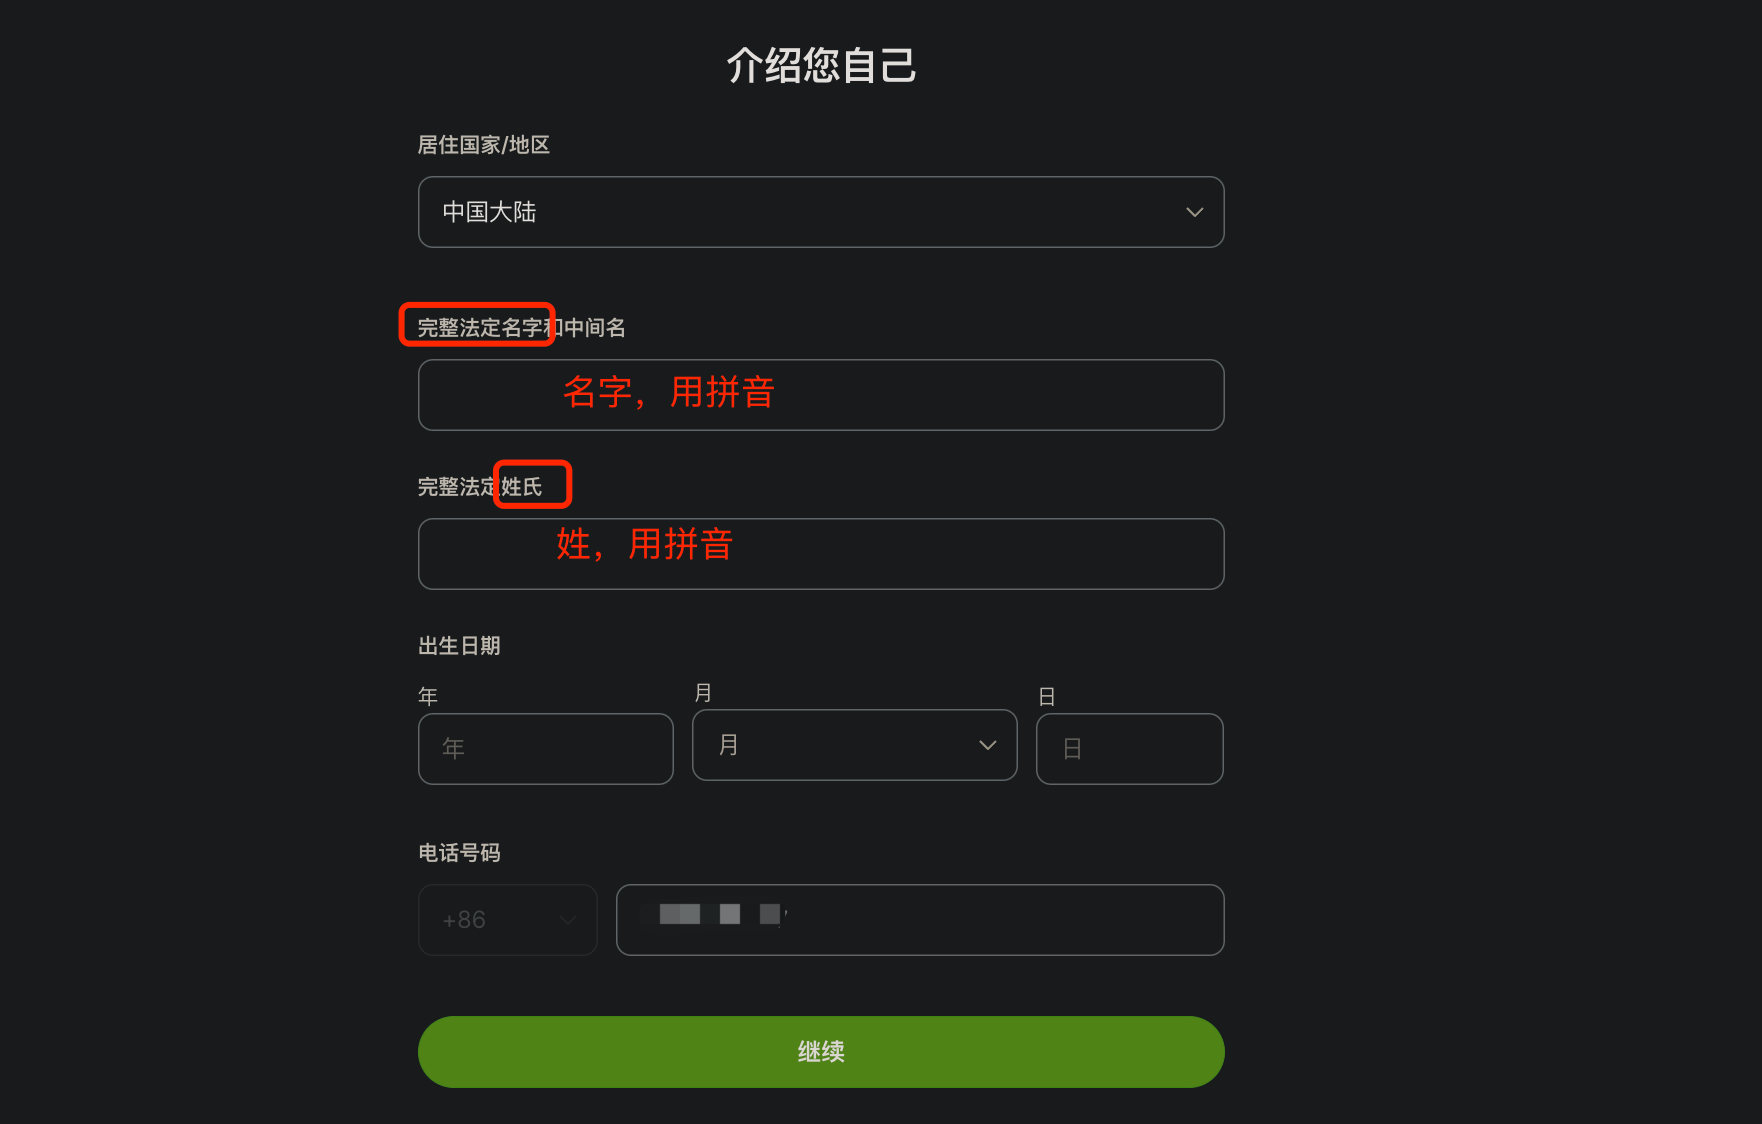
Task: Open the +86 country code dropdown
Action: click(x=508, y=920)
